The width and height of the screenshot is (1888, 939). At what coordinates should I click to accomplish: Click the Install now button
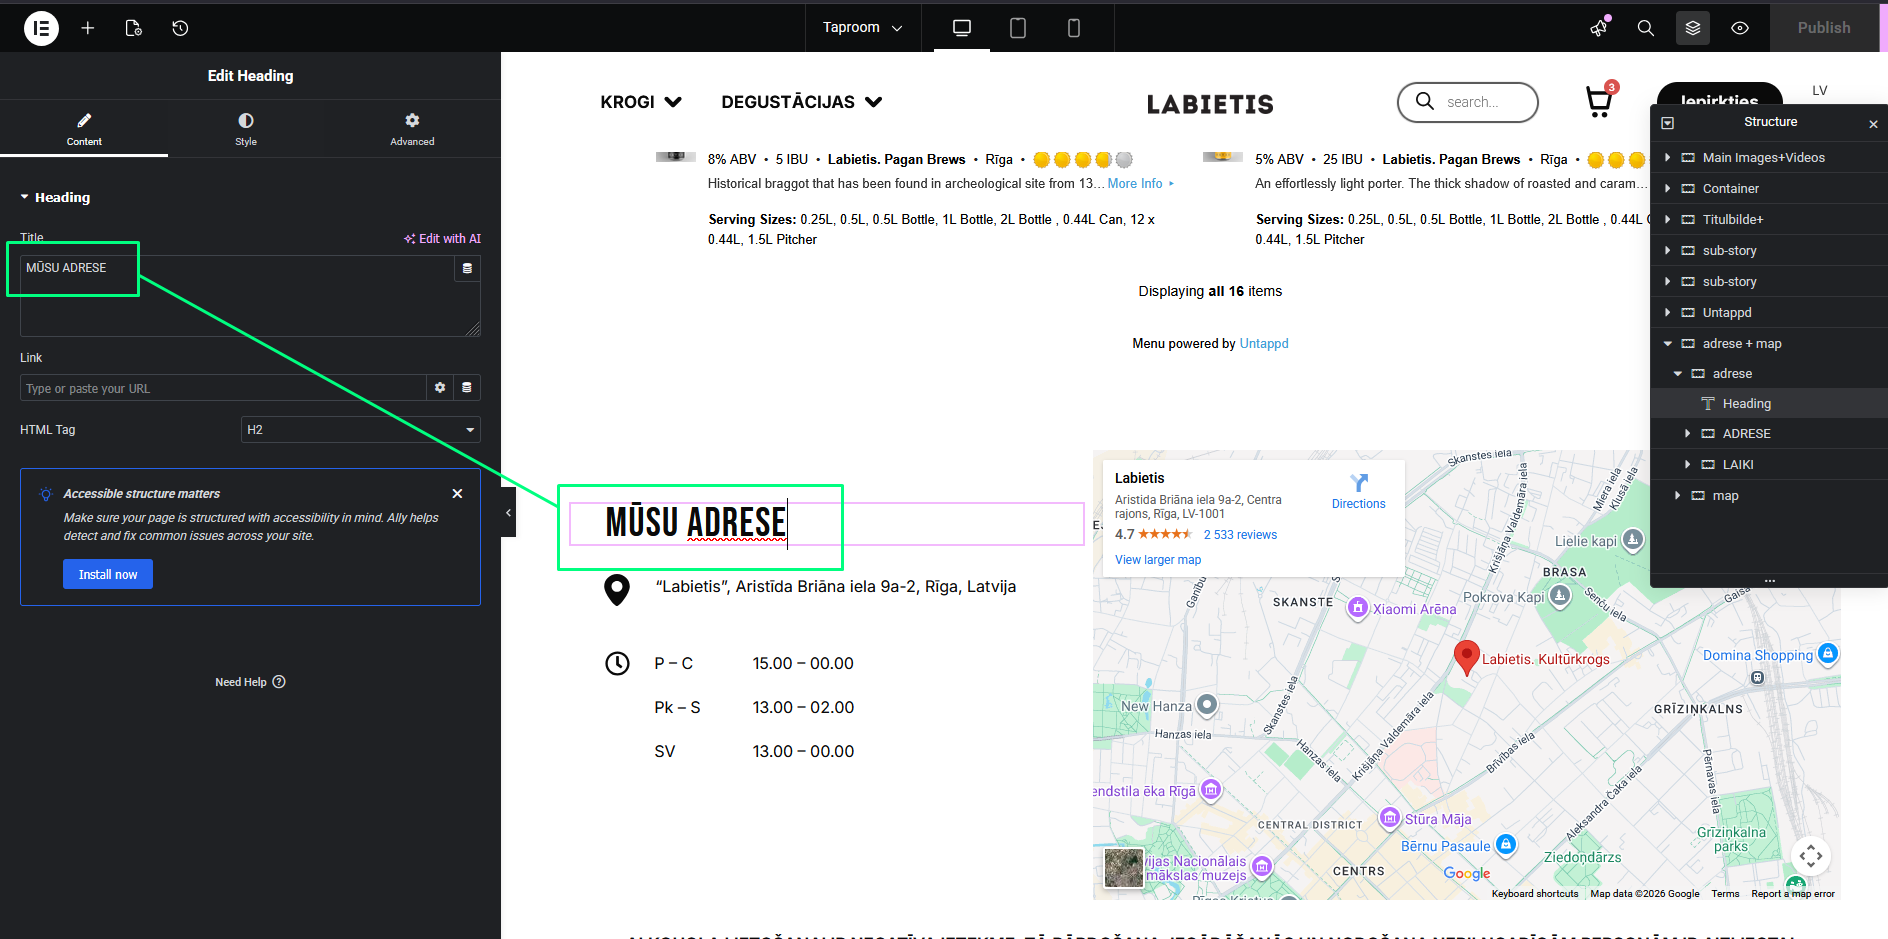click(x=108, y=575)
